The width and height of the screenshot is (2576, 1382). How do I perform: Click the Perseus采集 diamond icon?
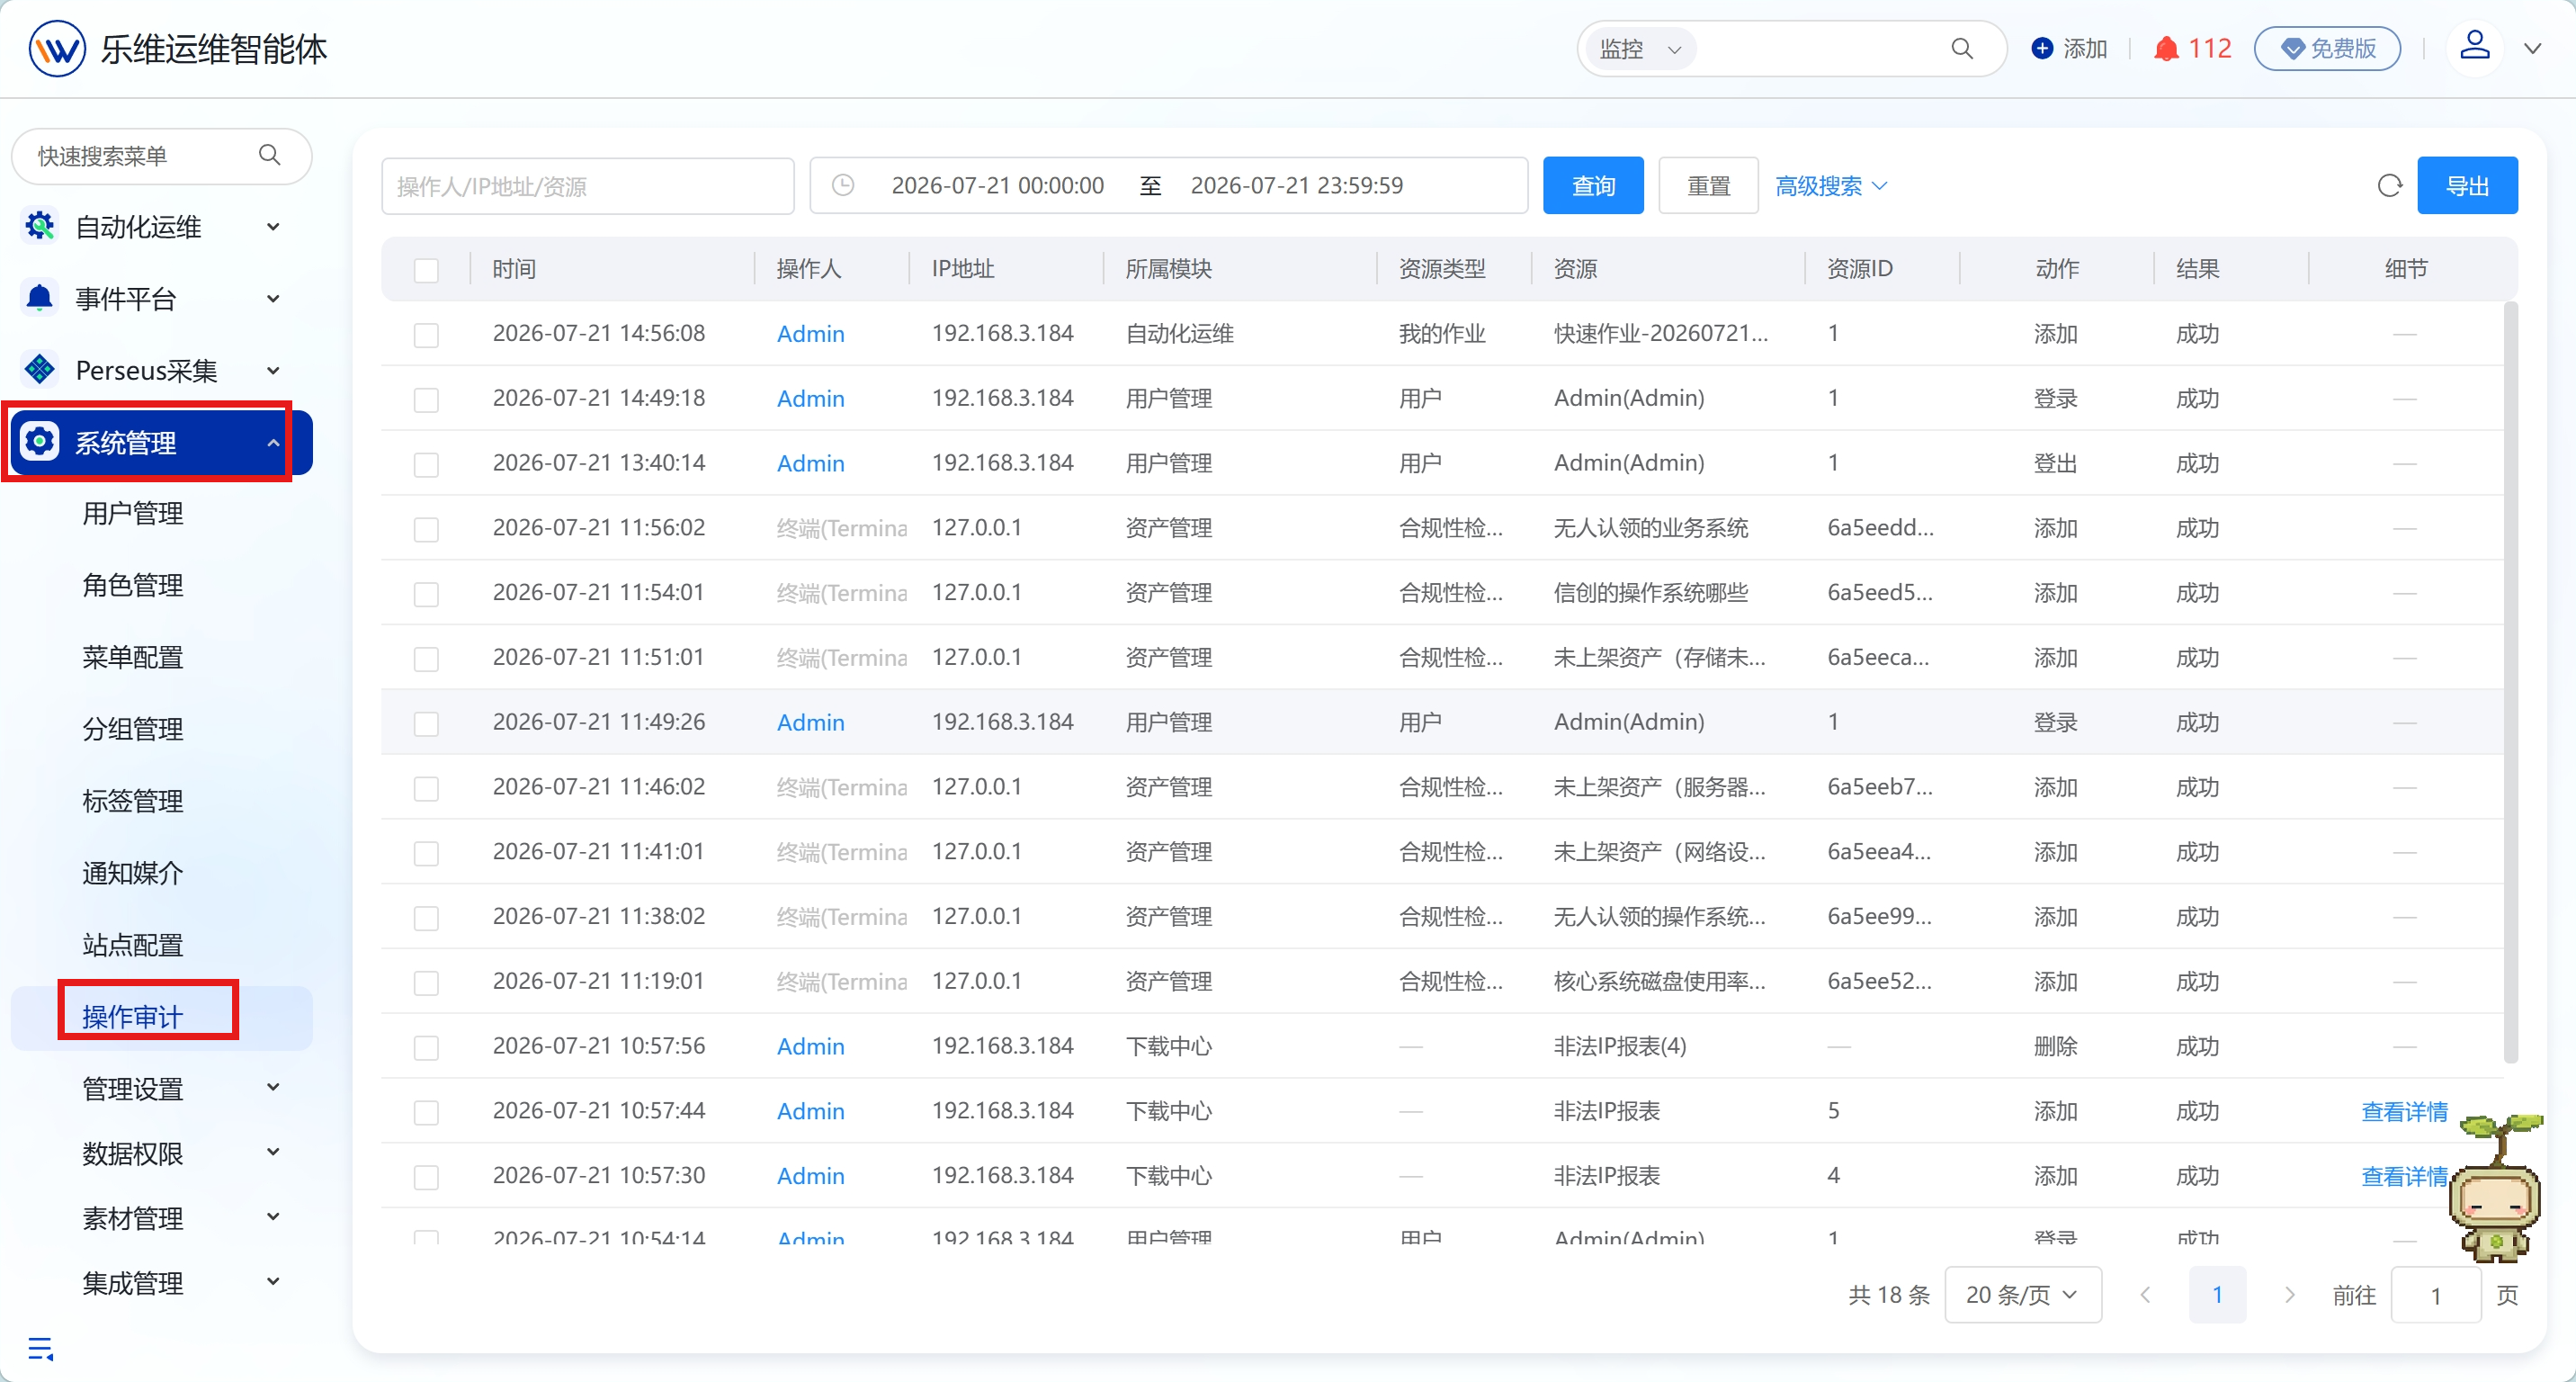tap(40, 370)
